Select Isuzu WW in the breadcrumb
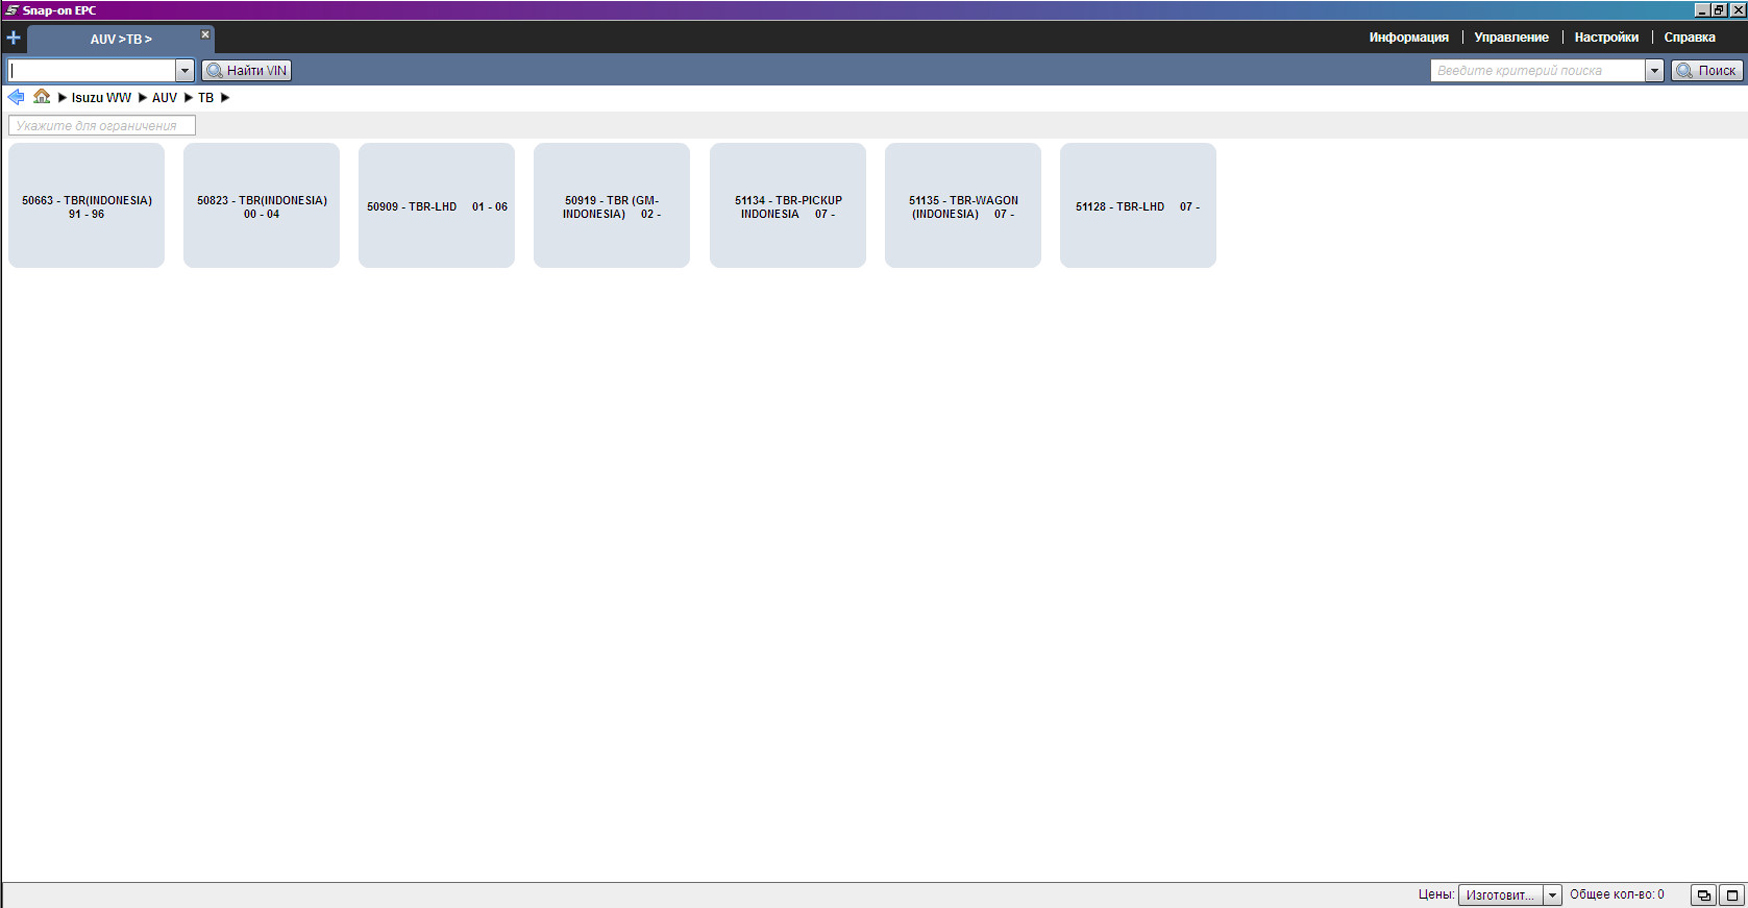 click(101, 98)
